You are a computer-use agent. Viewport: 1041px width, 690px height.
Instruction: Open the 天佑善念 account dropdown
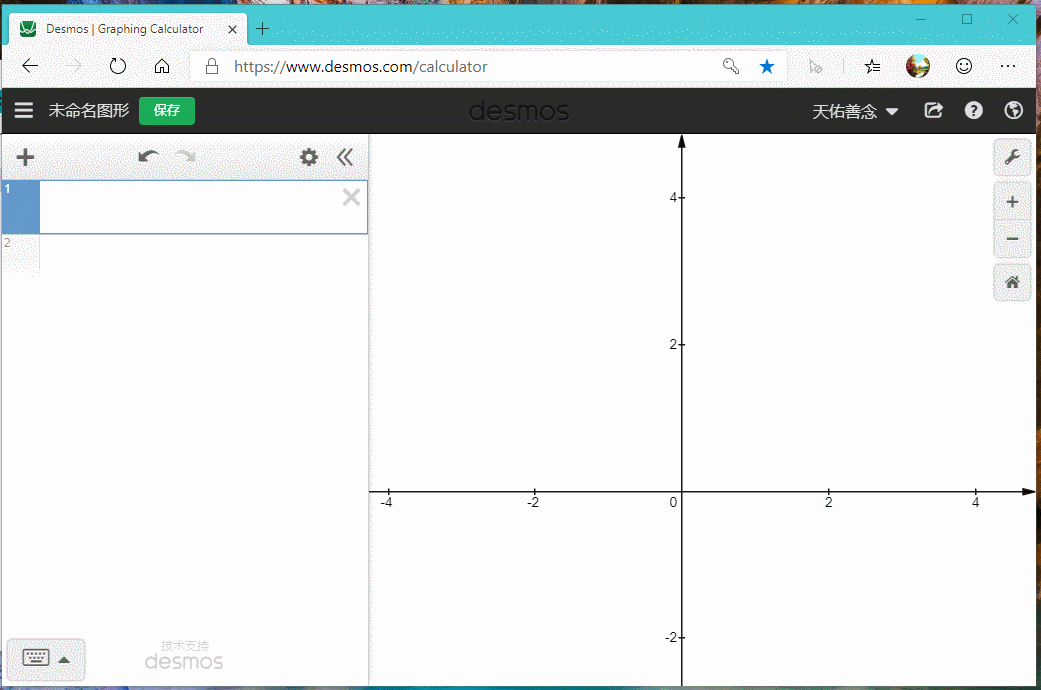[855, 111]
